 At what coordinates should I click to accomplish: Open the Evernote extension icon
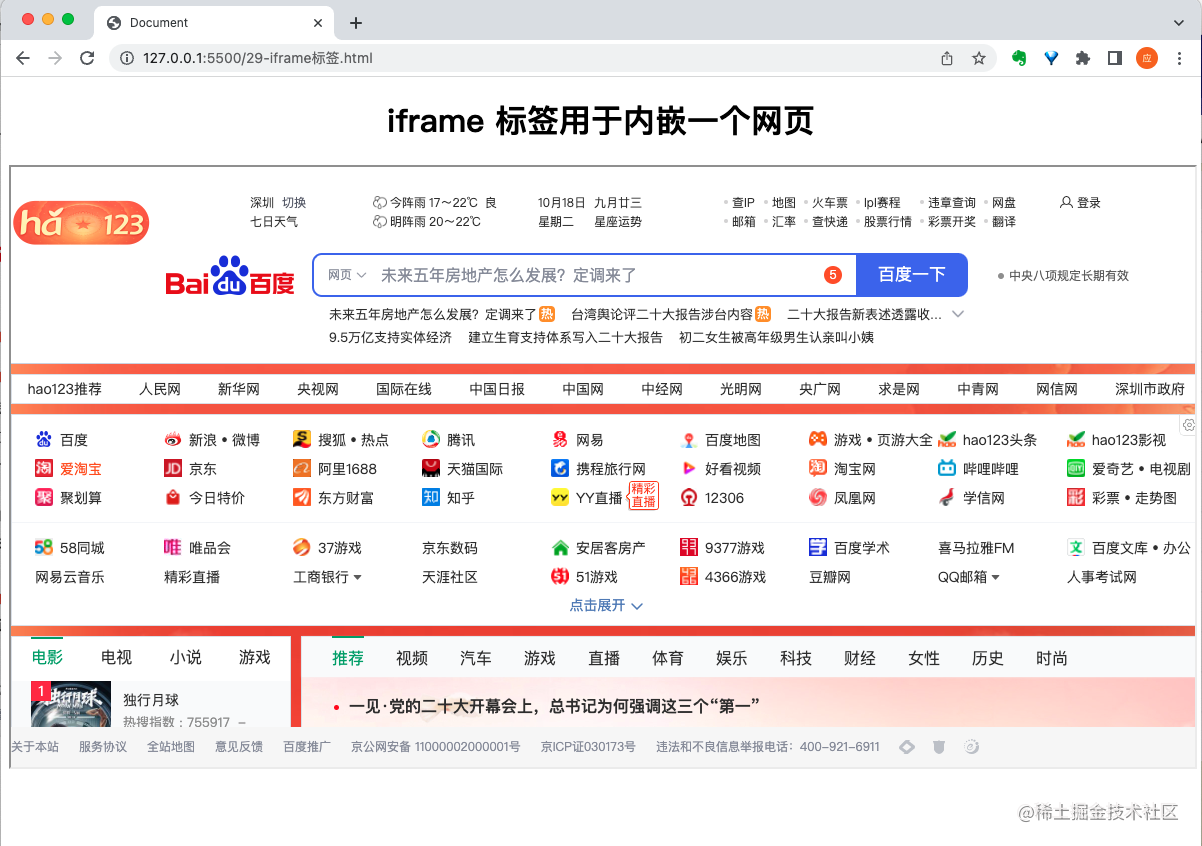click(x=1019, y=58)
